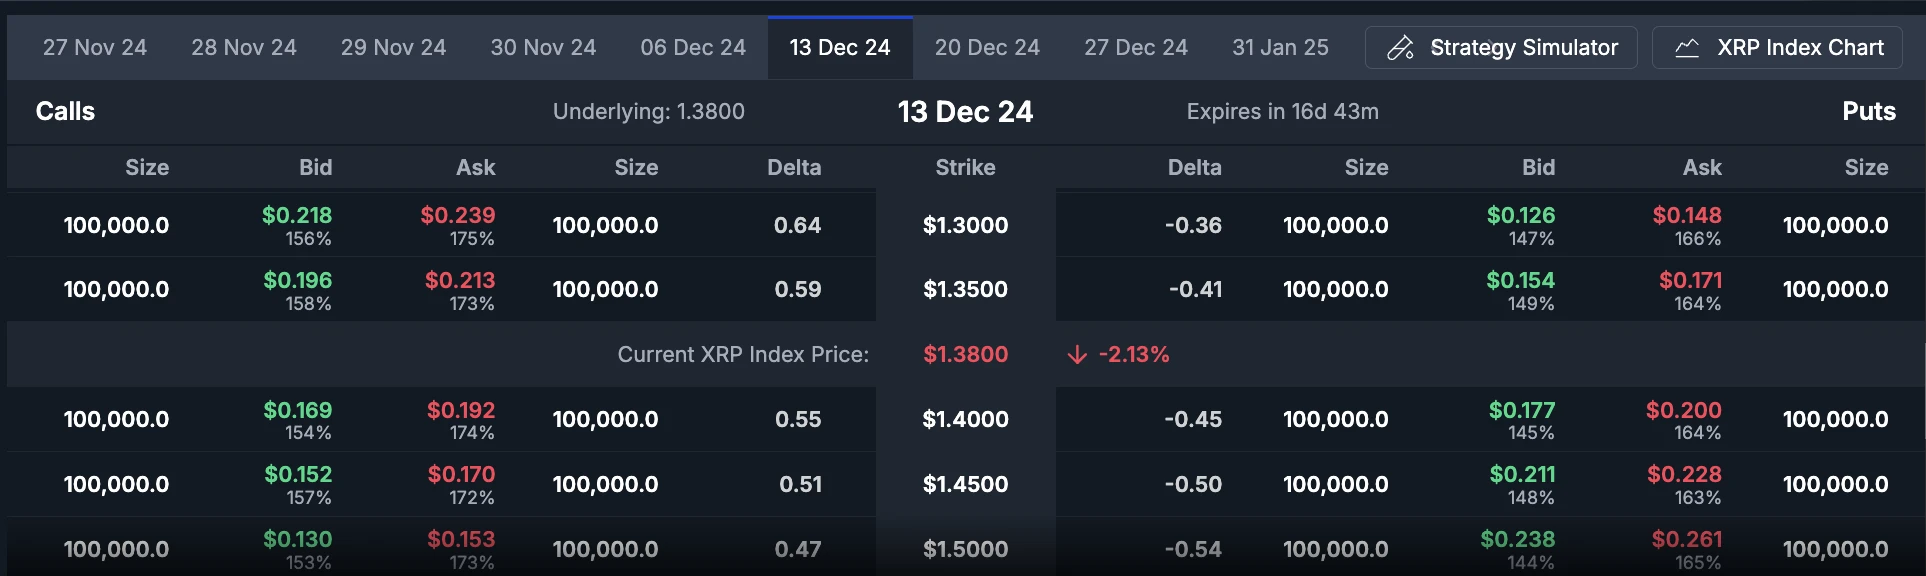Image resolution: width=1926 pixels, height=576 pixels.
Task: Open the 30 Nov 24 expiry tab
Action: click(x=542, y=47)
